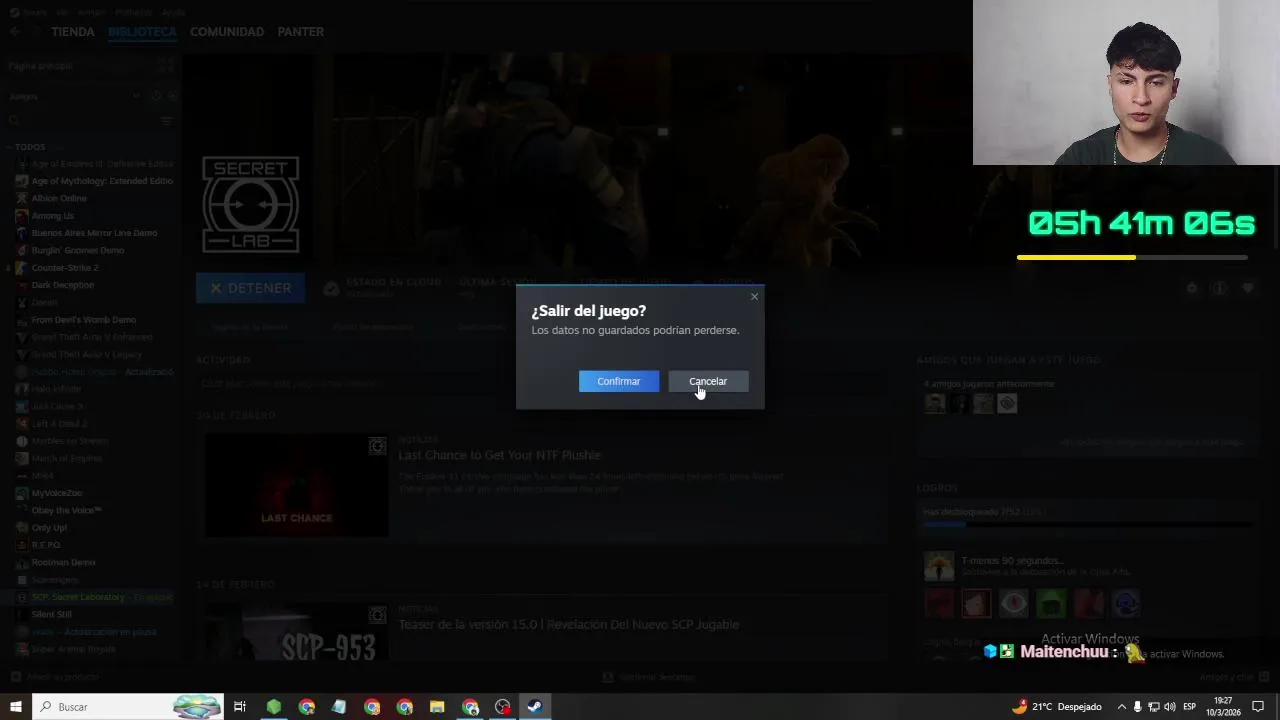Screen dimensions: 1280x720
Task: Select Buenos Aires Mirror Line Demo
Action: pos(94,233)
